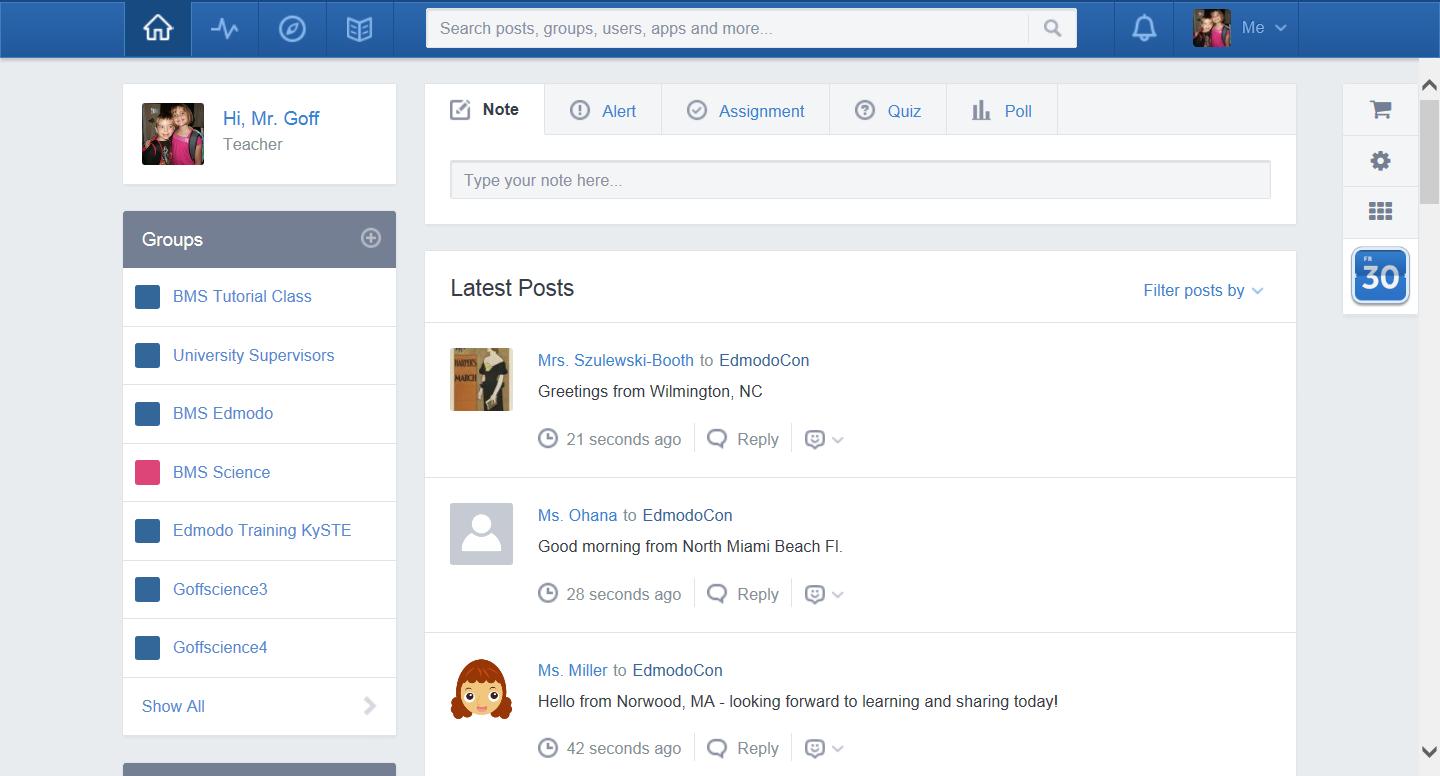Expand the Me account dropdown
The image size is (1440, 776).
coord(1263,28)
